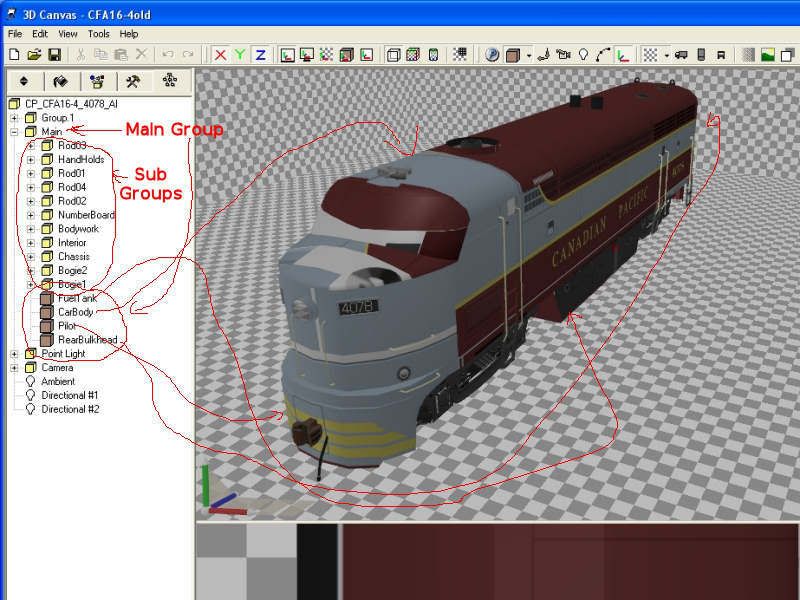Screen dimensions: 800x600
Task: Expand the Bodywork subgroup
Action: (x=30, y=229)
